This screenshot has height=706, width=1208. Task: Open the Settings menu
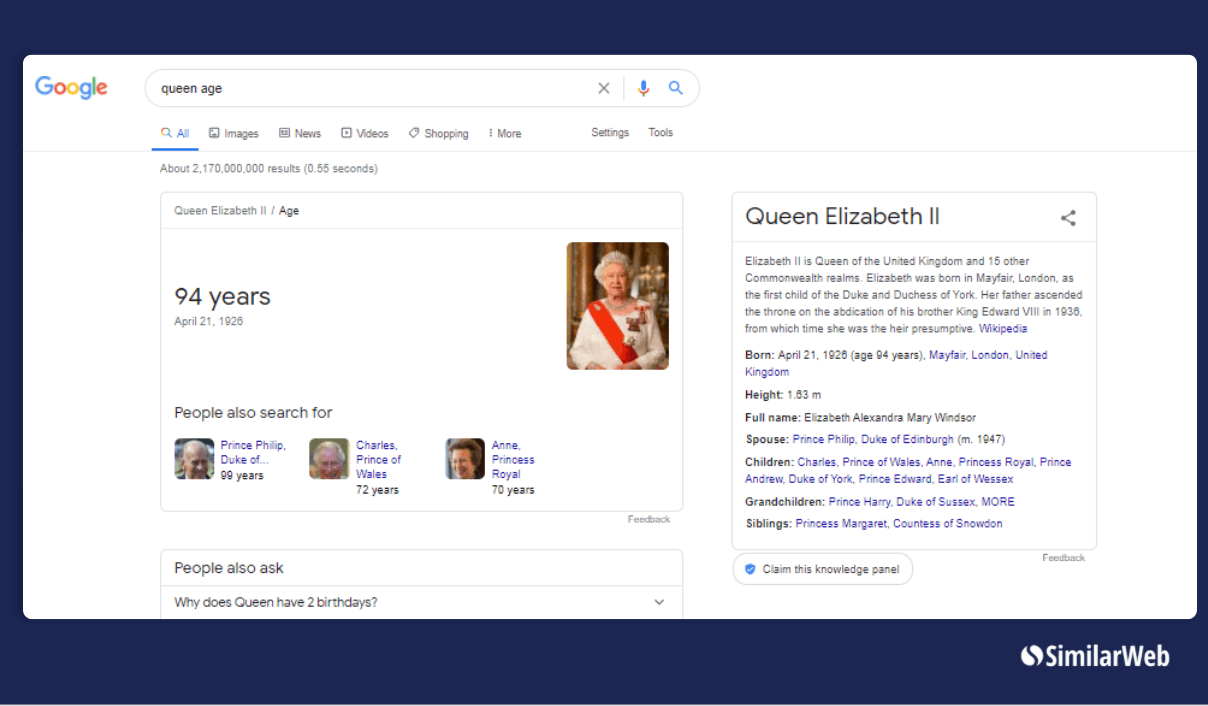tap(610, 132)
